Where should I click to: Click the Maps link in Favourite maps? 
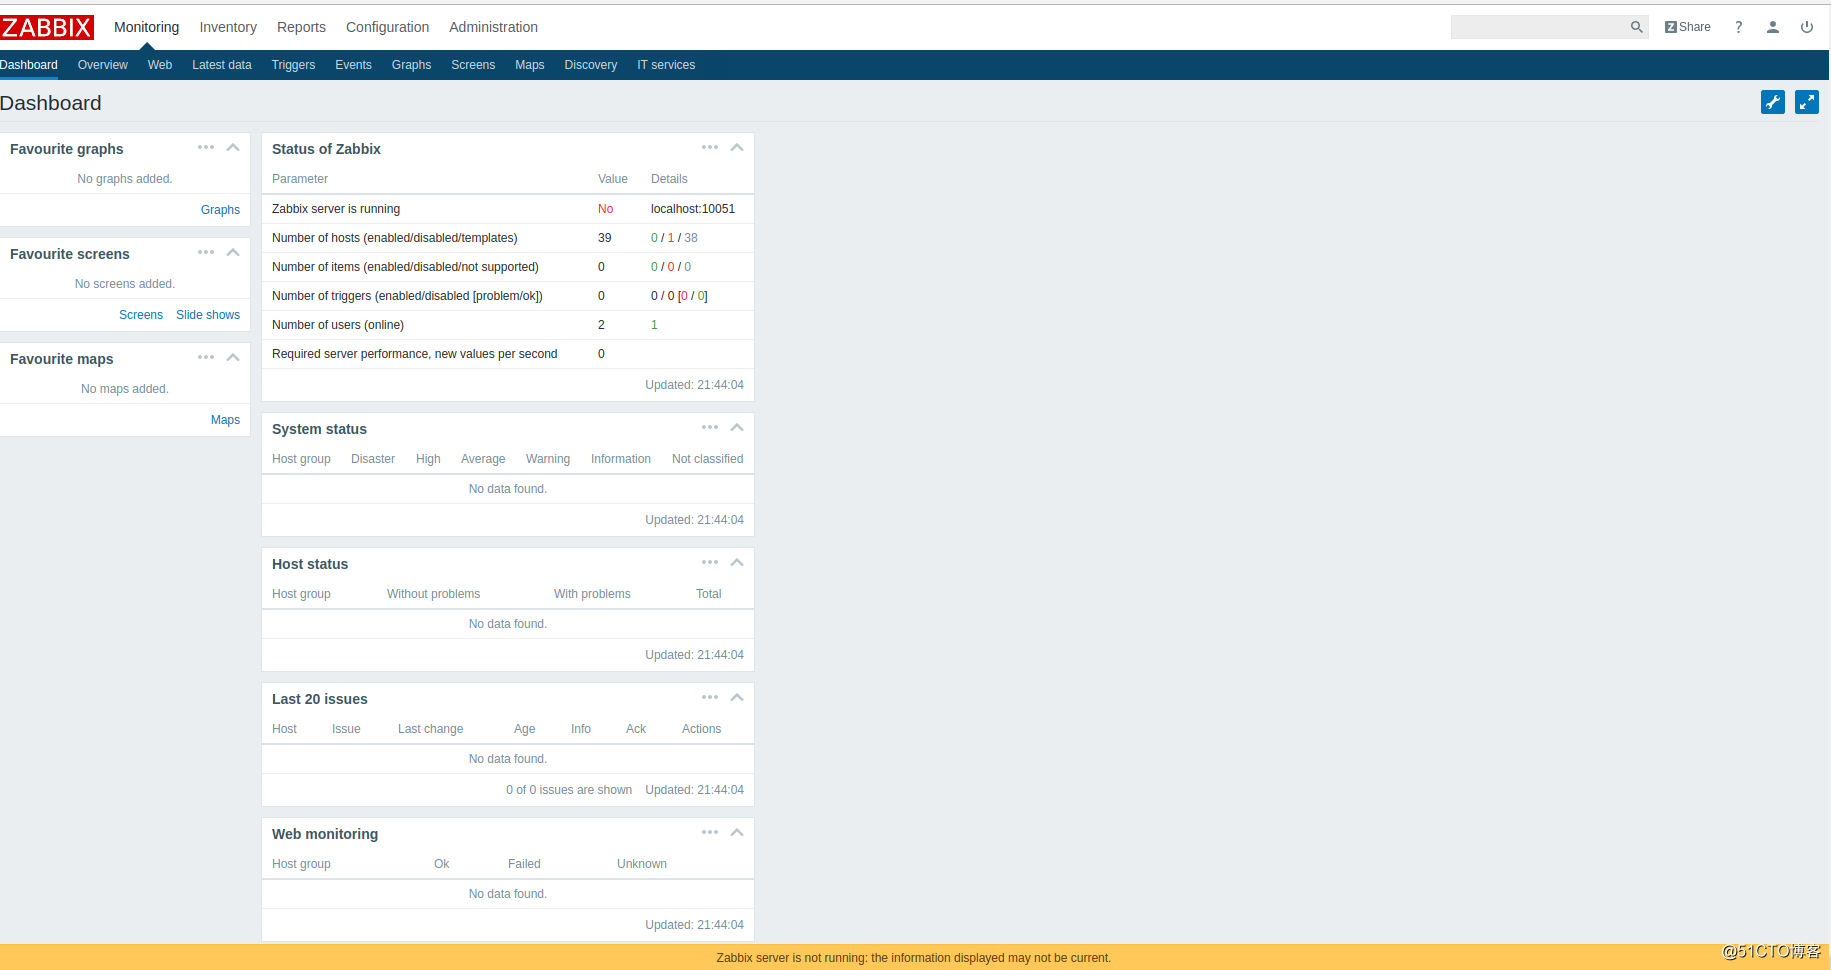225,420
